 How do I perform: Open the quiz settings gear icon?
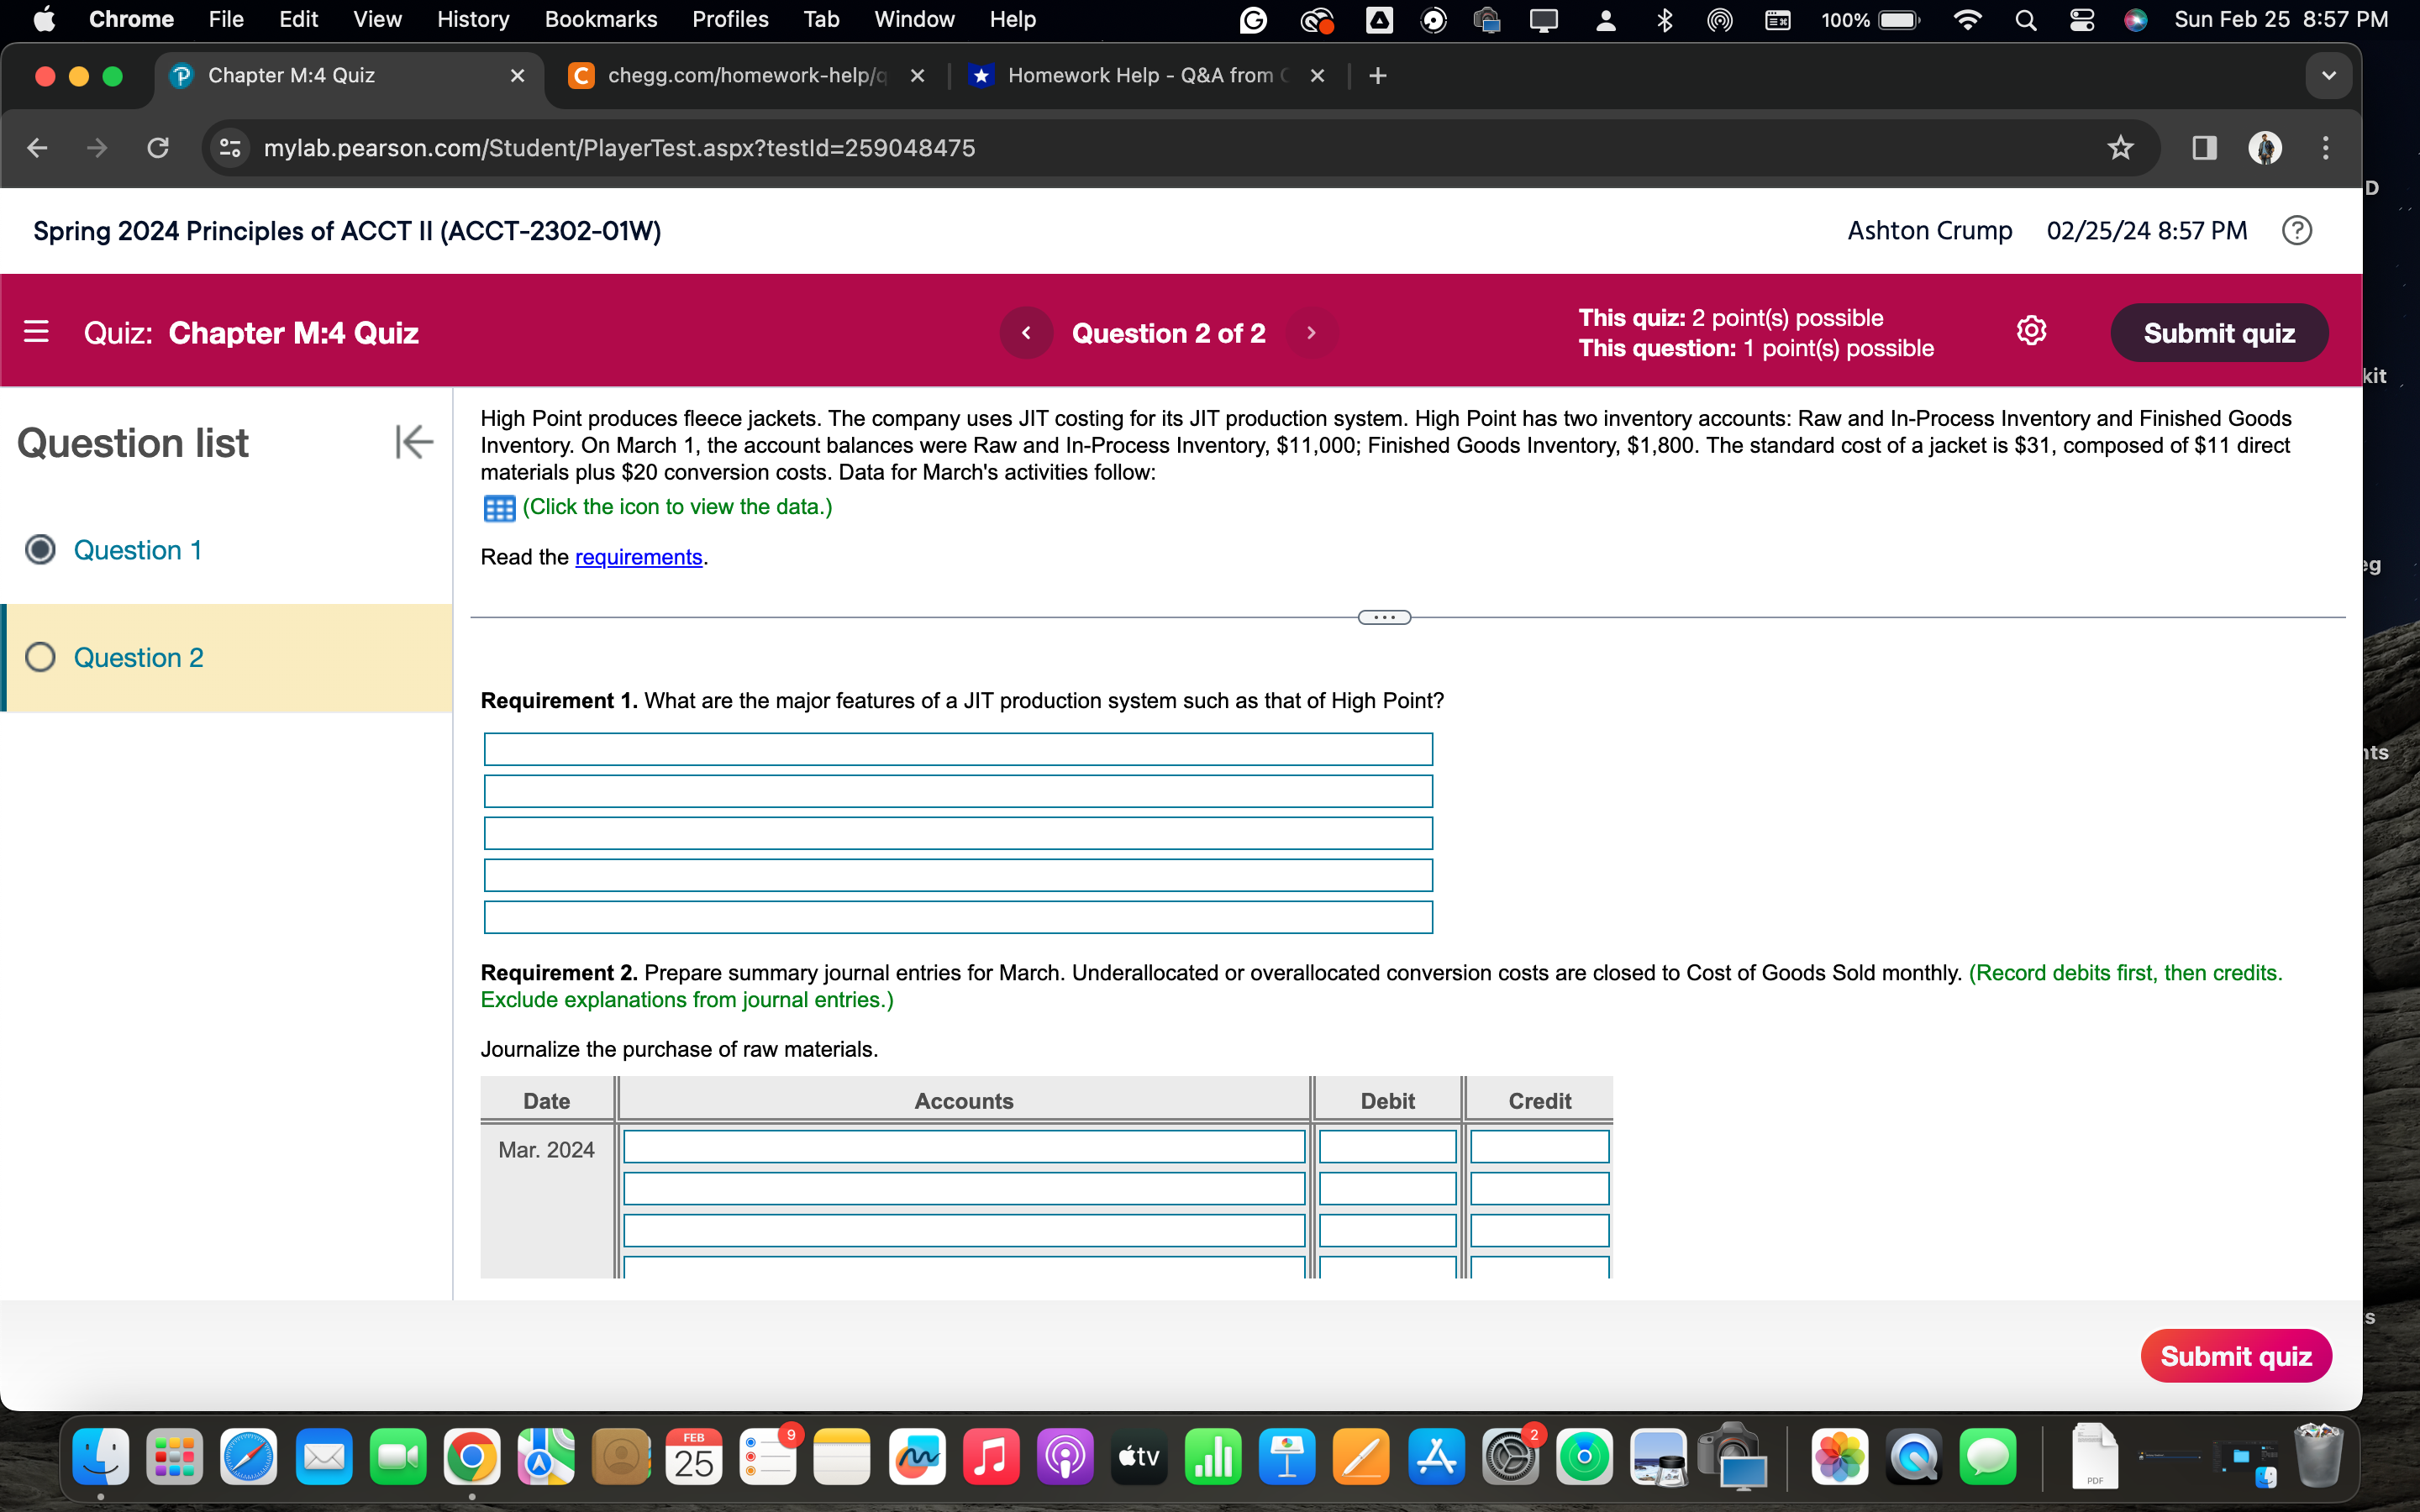(x=2032, y=331)
